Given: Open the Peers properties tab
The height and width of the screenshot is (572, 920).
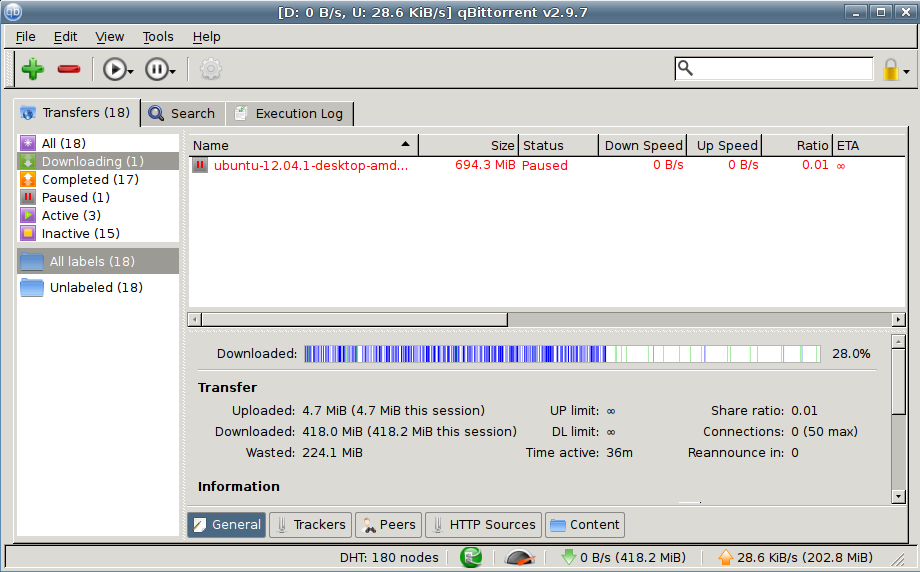Looking at the screenshot, I should 388,524.
